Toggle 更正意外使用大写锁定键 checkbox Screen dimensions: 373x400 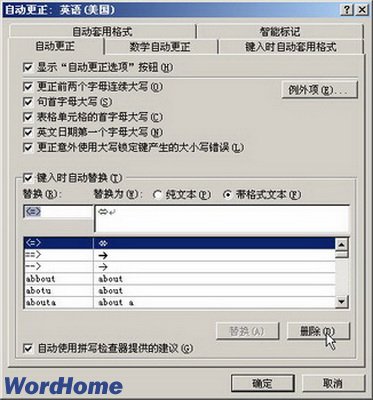click(28, 147)
